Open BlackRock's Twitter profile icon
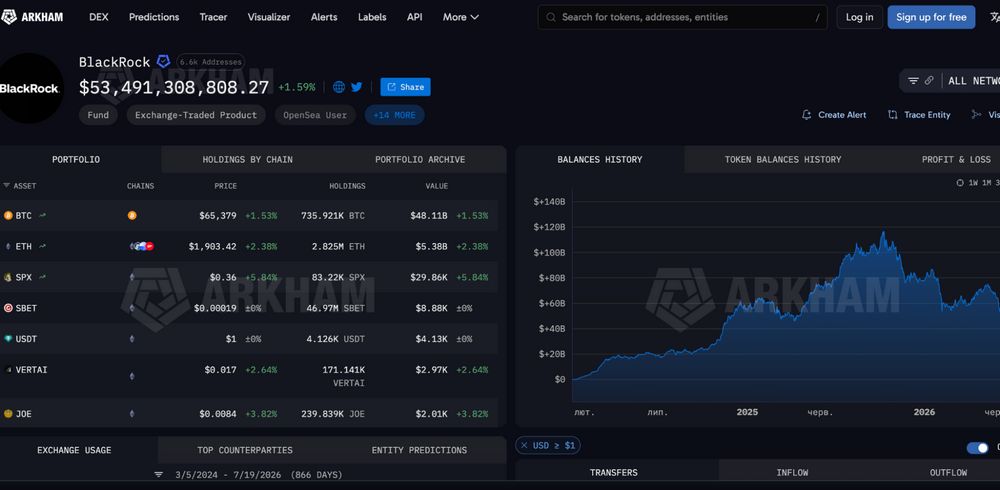Viewport: 1000px width, 490px height. [x=357, y=87]
